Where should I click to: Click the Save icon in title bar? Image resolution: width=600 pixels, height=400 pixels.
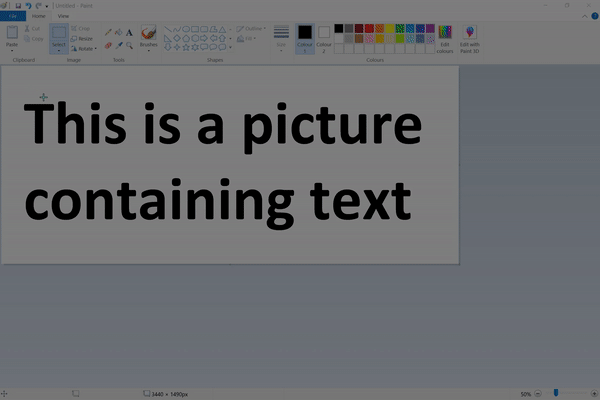(18, 6)
